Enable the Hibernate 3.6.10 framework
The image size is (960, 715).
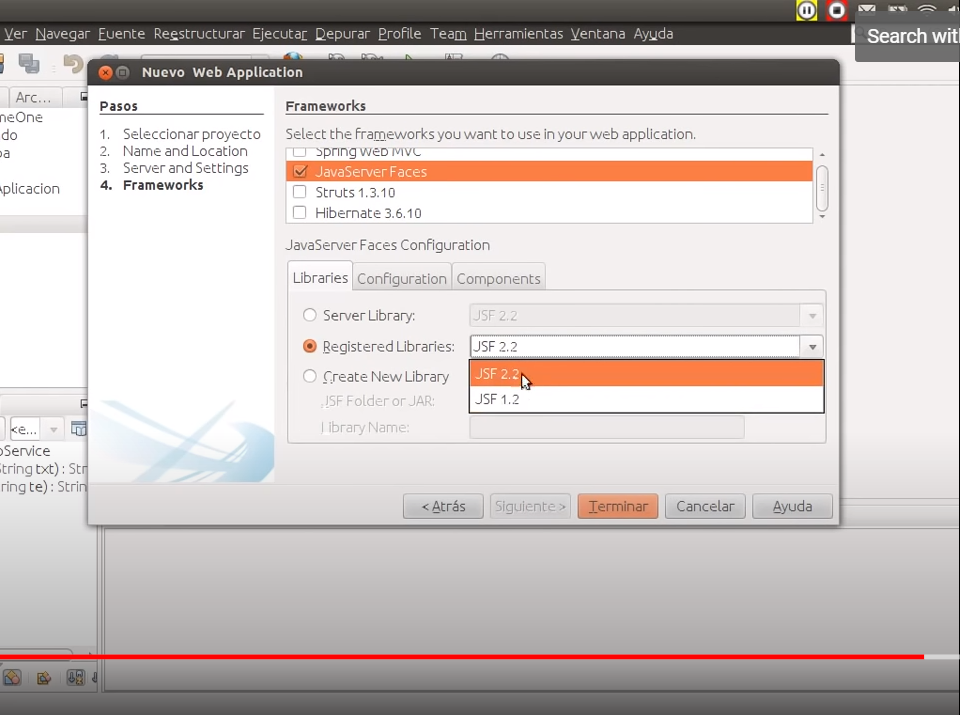click(300, 213)
